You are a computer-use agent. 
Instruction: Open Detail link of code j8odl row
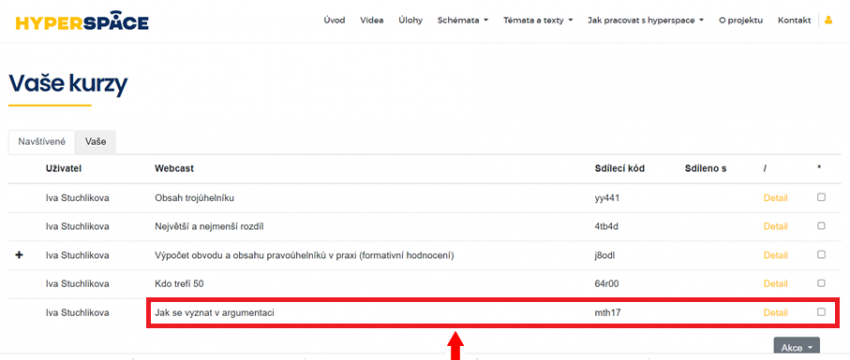point(775,255)
